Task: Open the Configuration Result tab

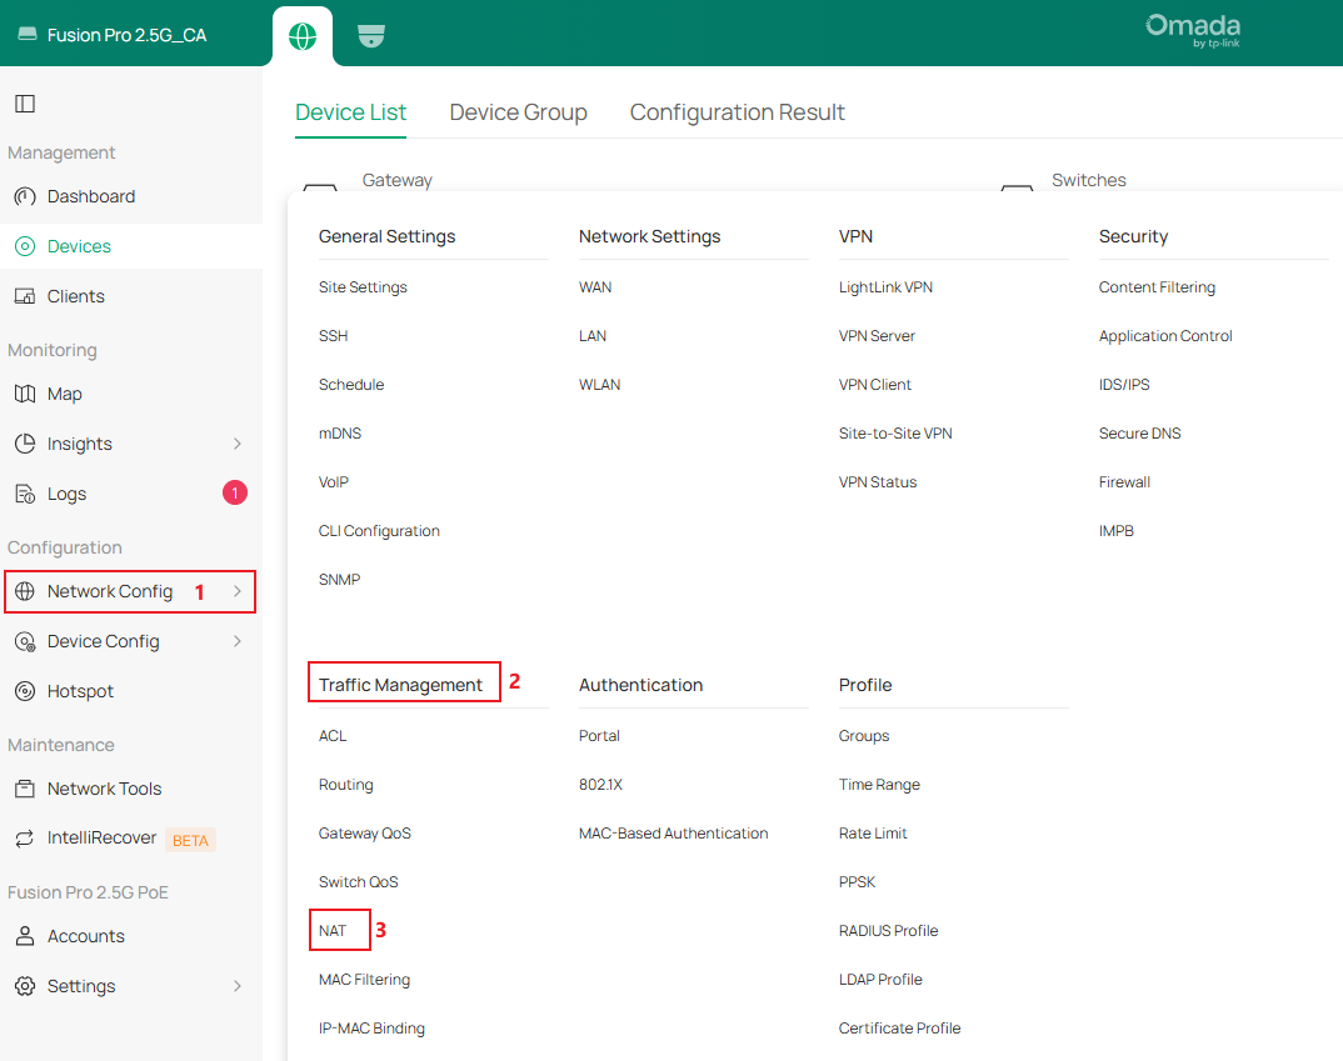Action: pyautogui.click(x=737, y=112)
